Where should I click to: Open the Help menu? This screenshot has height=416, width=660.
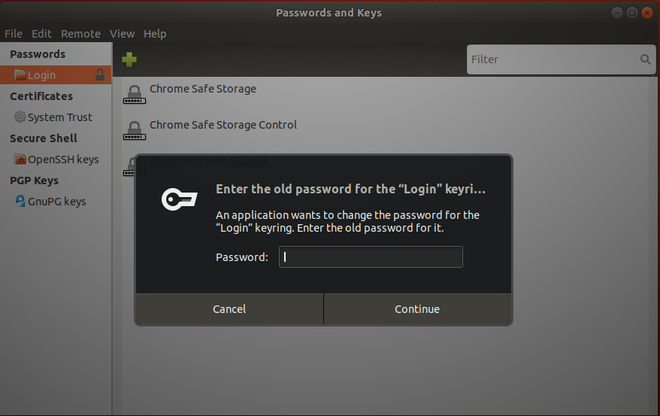pyautogui.click(x=155, y=34)
